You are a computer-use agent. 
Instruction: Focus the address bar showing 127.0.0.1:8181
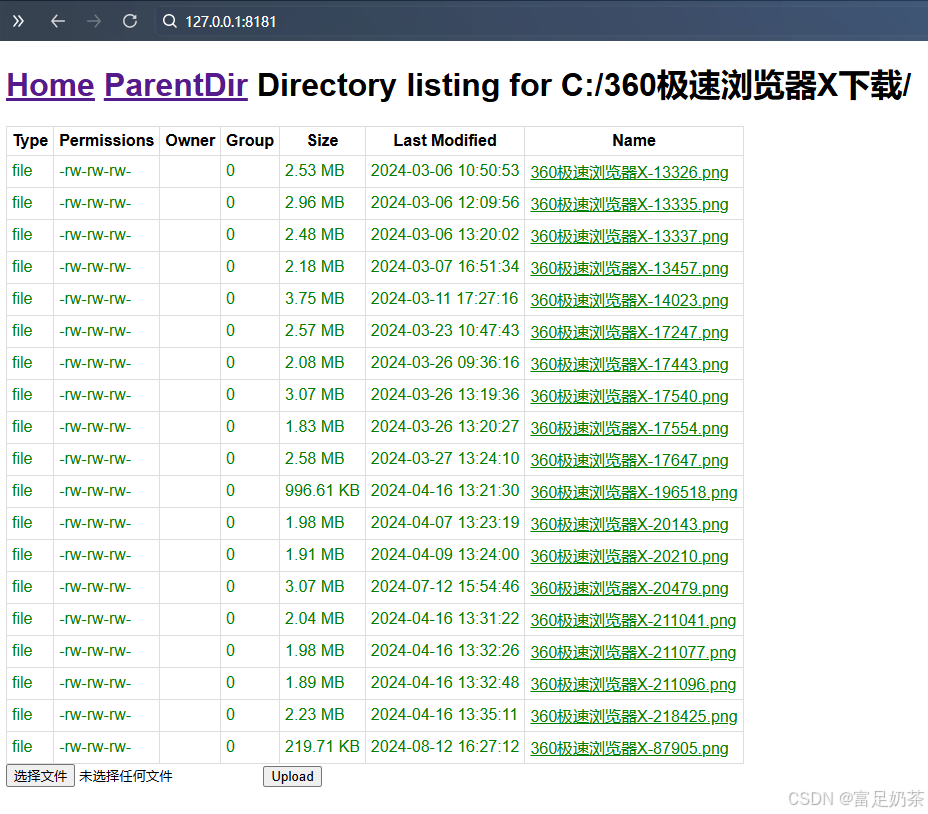tap(539, 21)
